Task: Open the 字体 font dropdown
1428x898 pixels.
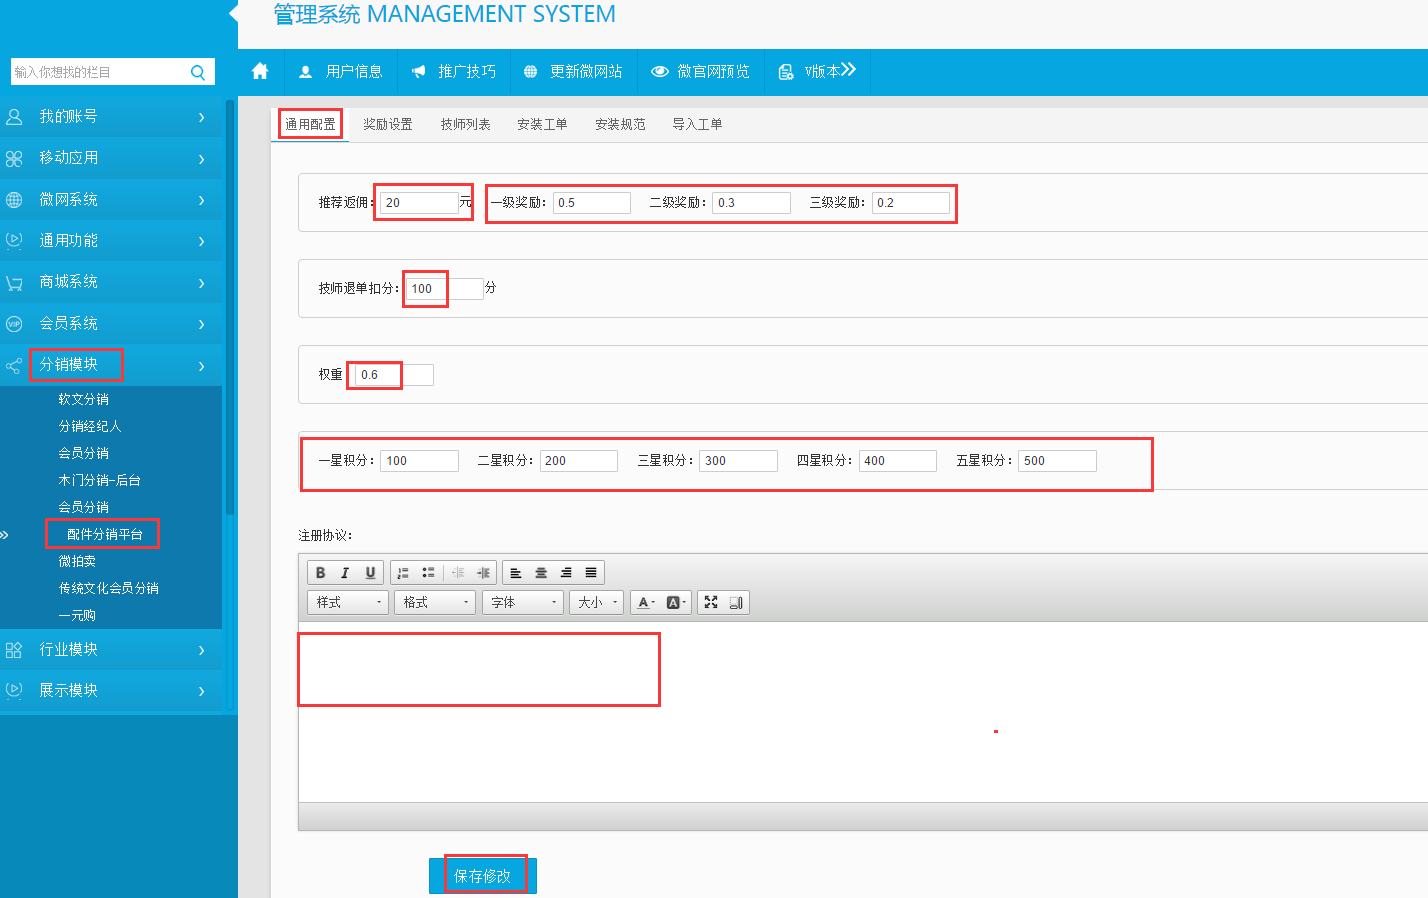Action: 522,602
